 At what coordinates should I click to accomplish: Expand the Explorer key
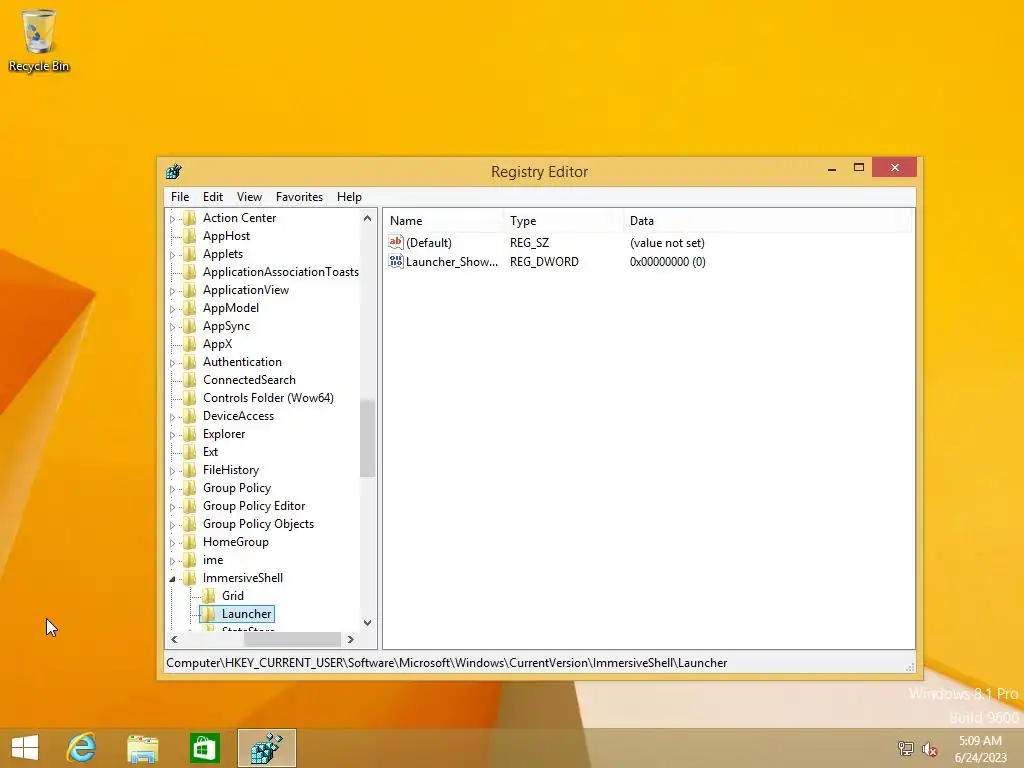[x=172, y=435]
